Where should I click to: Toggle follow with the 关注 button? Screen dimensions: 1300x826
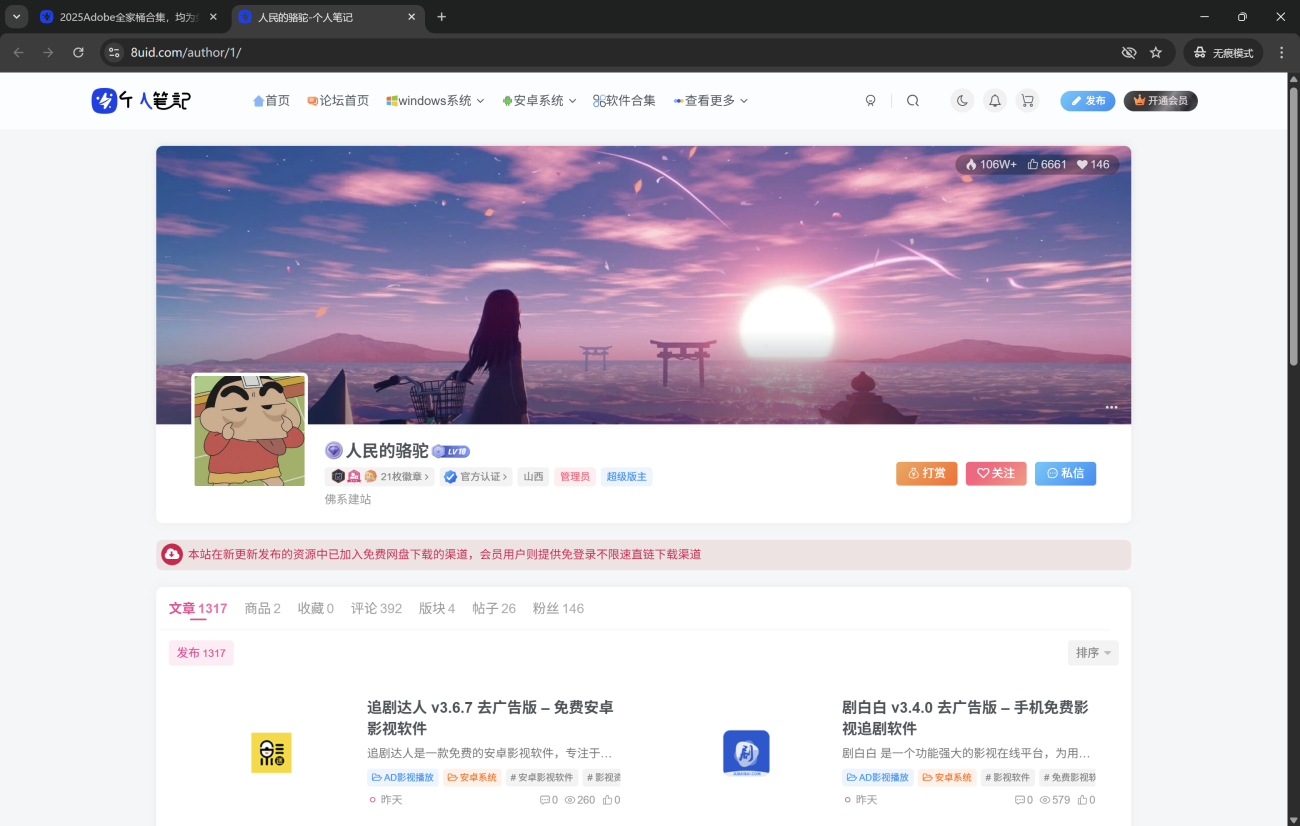tap(995, 473)
